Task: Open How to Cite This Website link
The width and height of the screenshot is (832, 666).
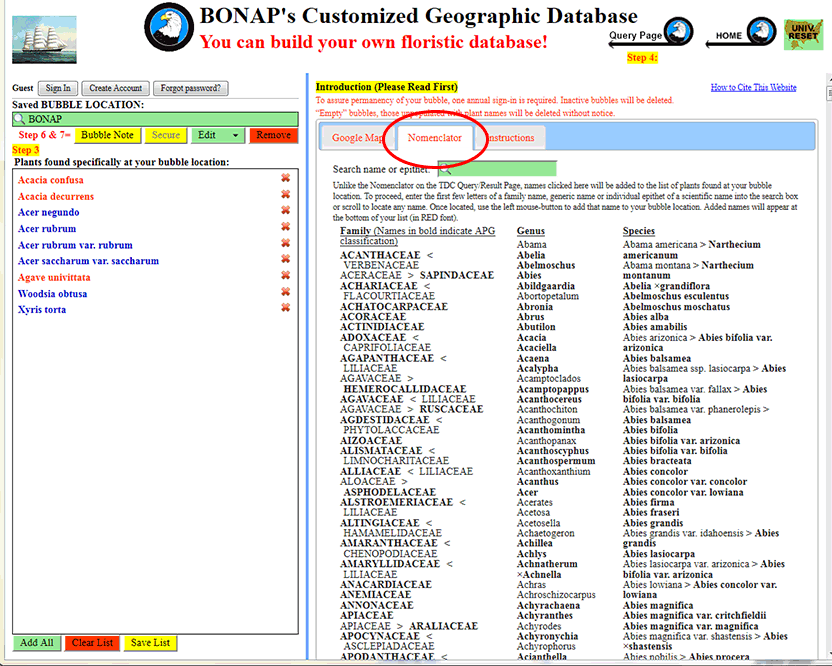Action: (x=753, y=88)
